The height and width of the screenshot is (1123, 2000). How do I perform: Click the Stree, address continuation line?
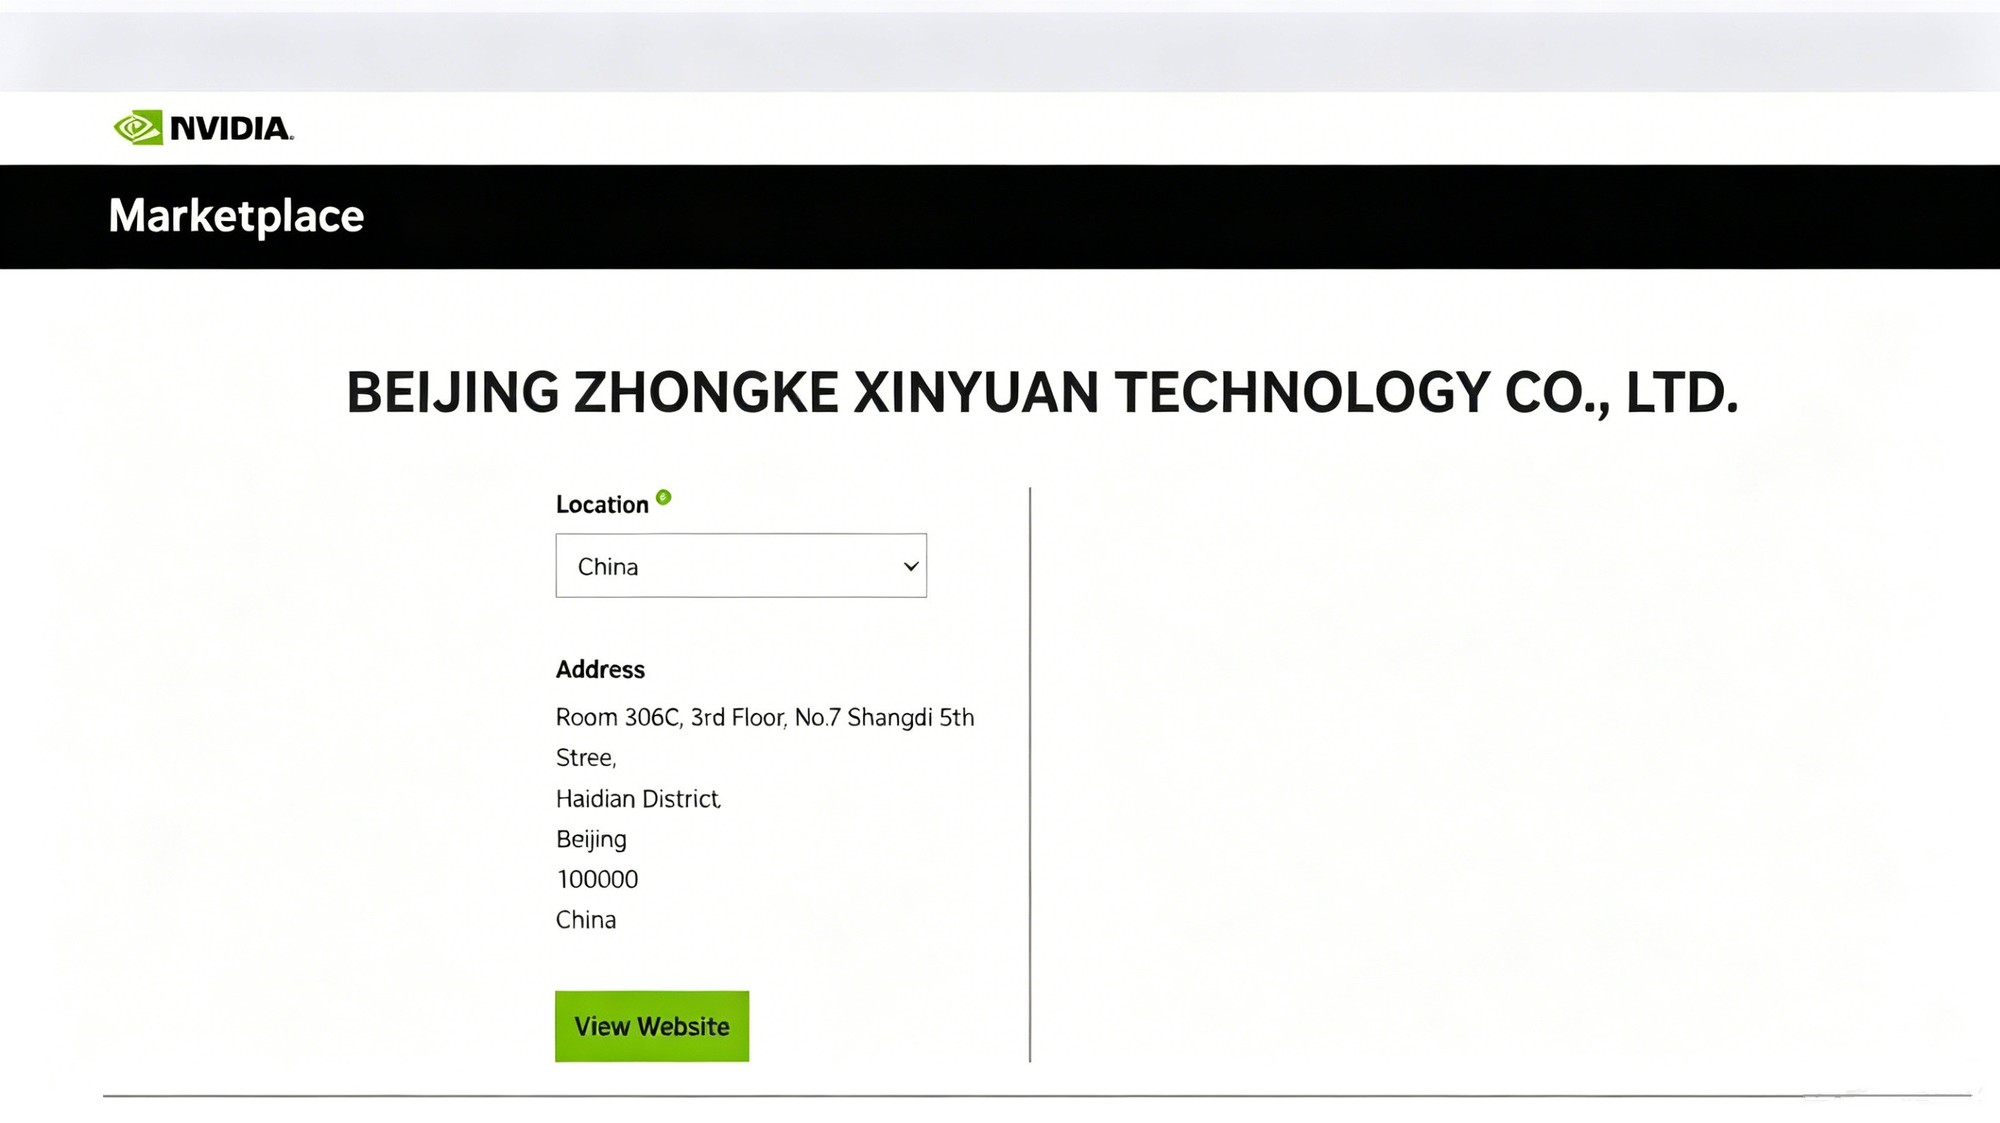pyautogui.click(x=586, y=758)
